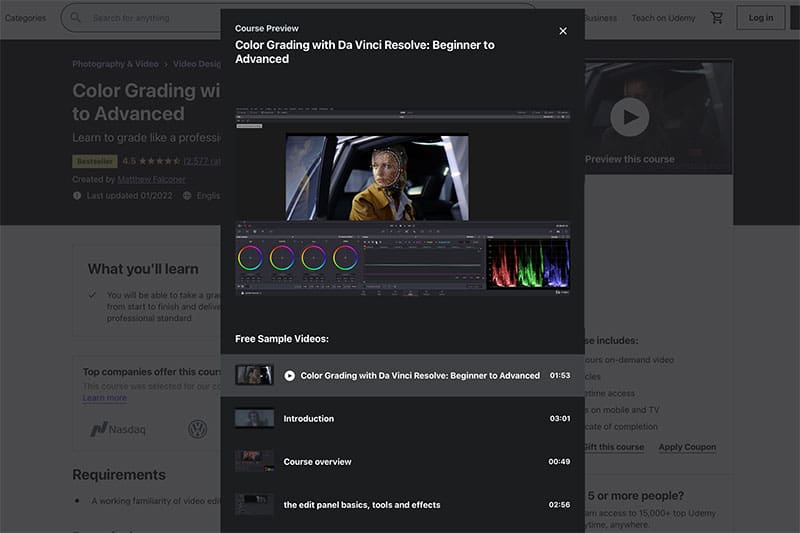
Task: Click the 03:01 duration of Introduction
Action: (x=560, y=418)
